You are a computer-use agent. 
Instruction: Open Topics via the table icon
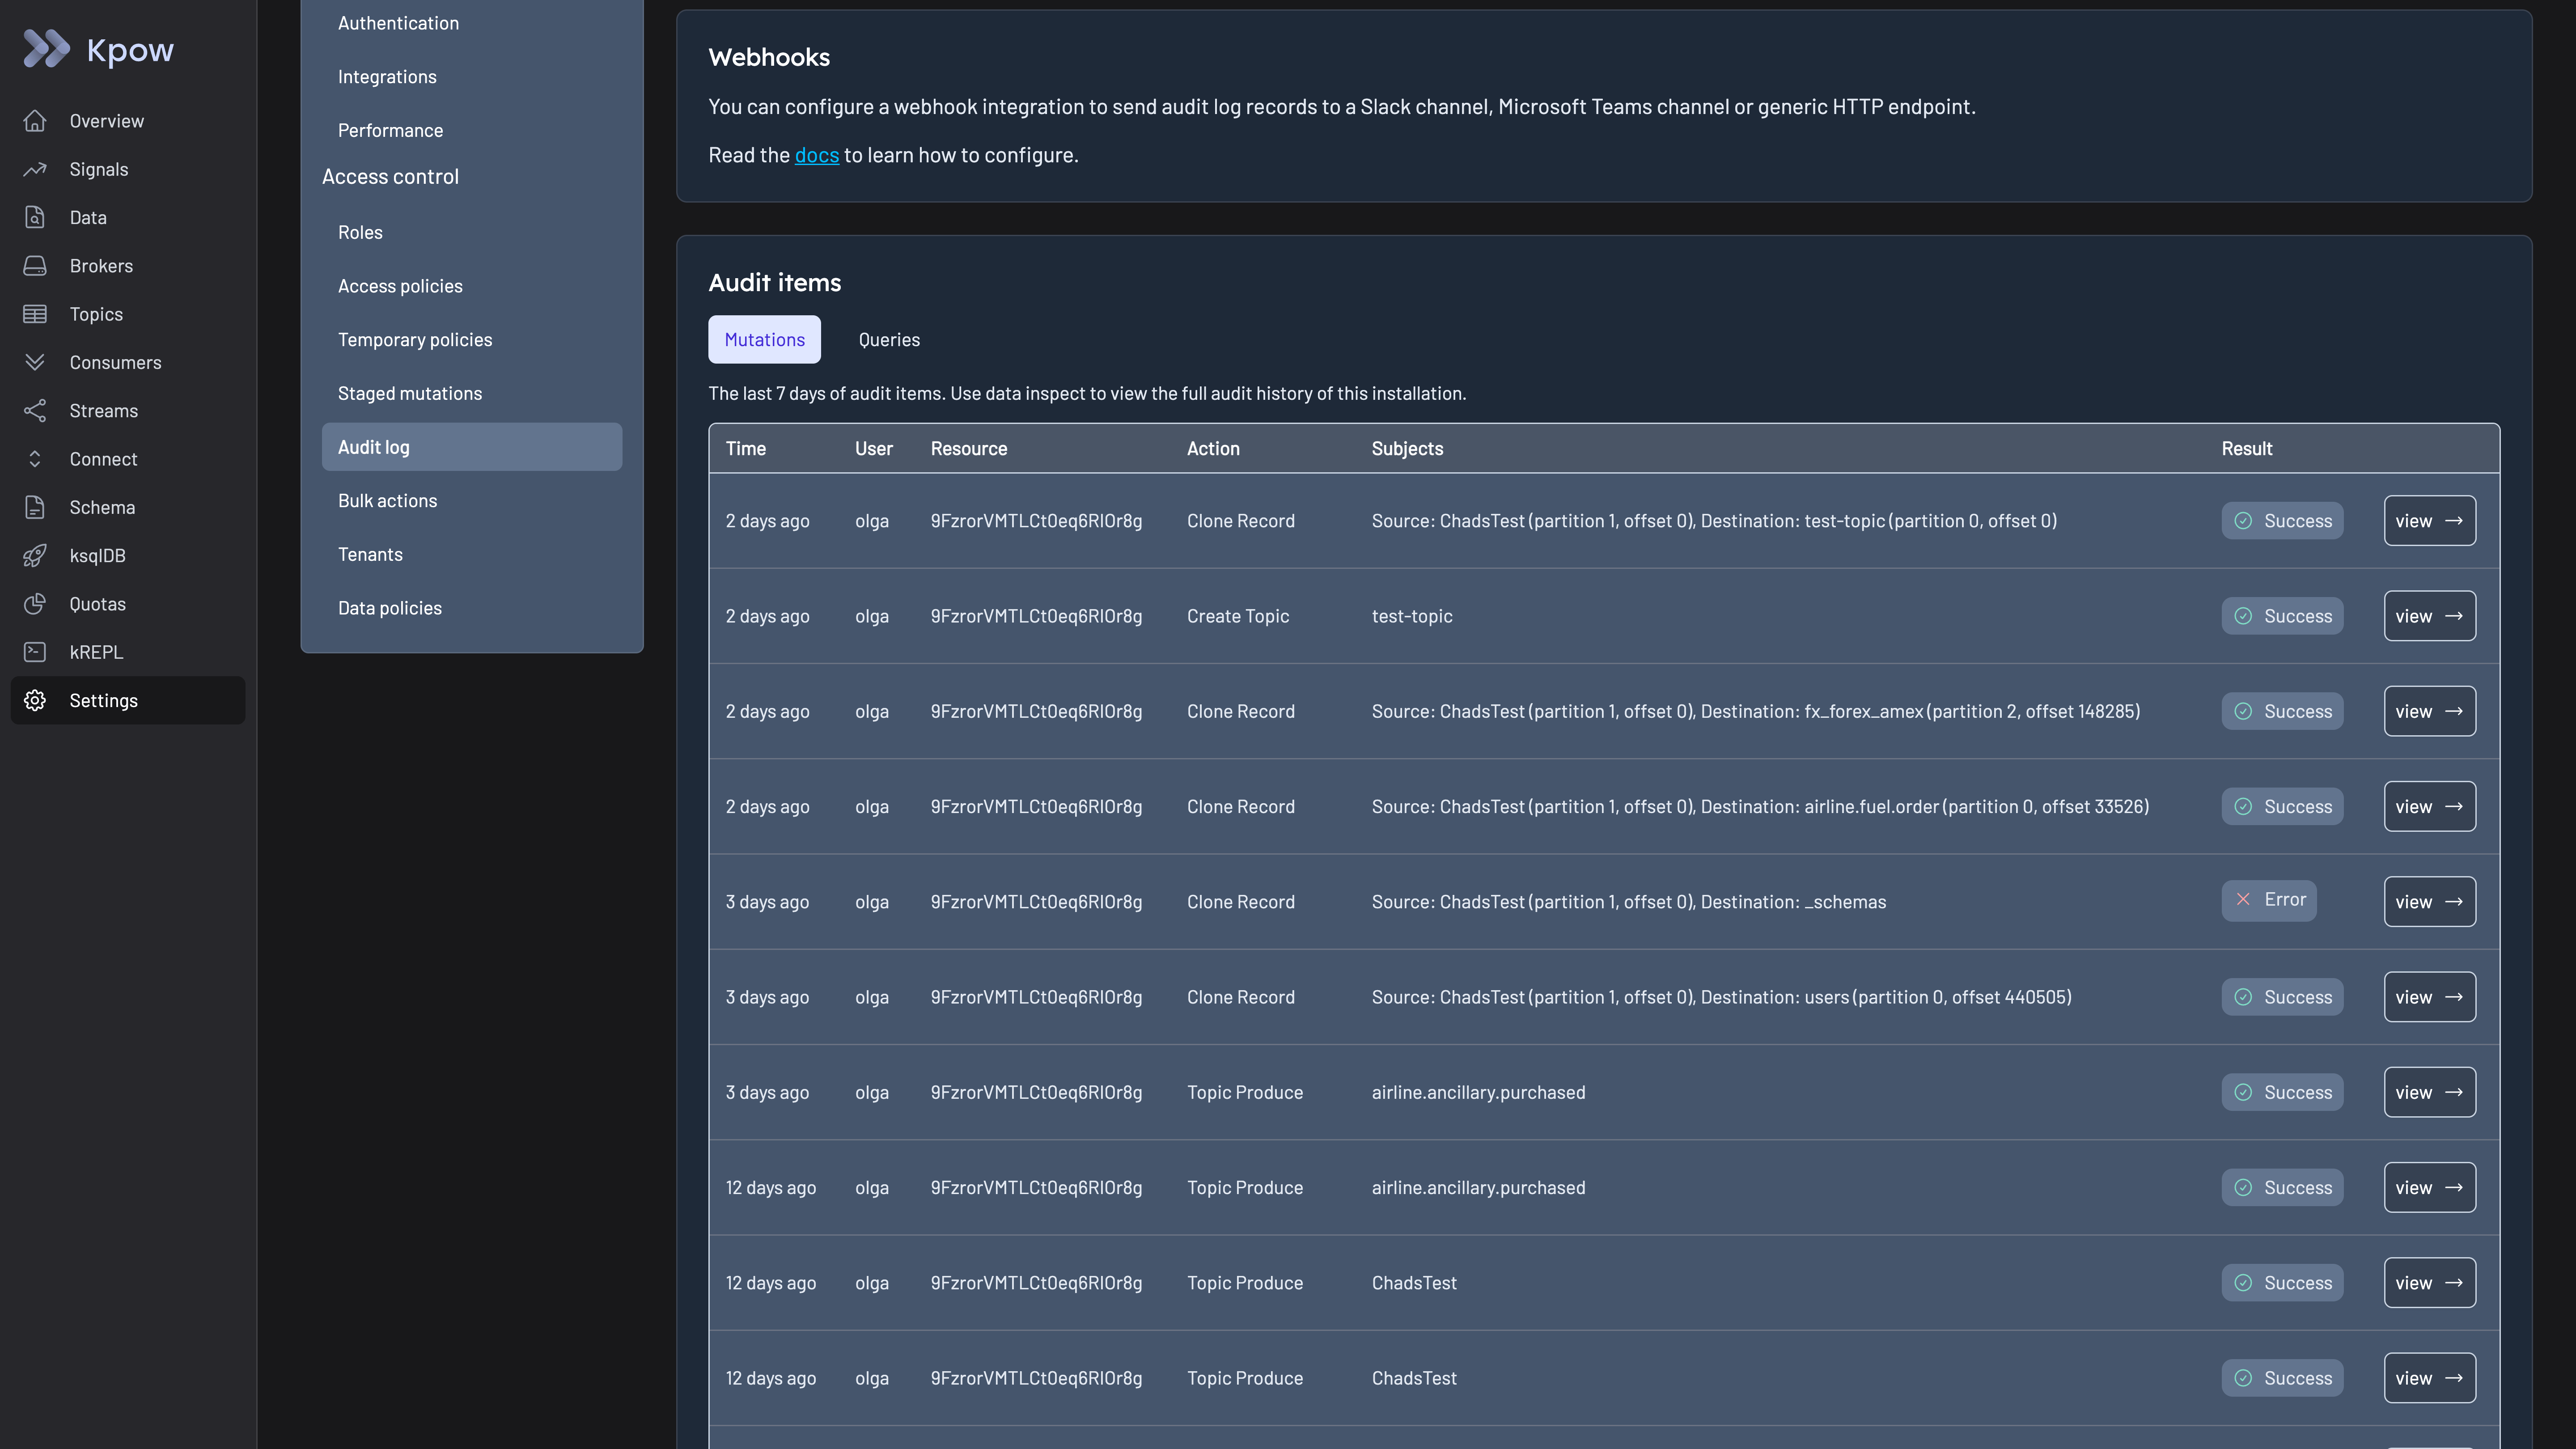(35, 314)
